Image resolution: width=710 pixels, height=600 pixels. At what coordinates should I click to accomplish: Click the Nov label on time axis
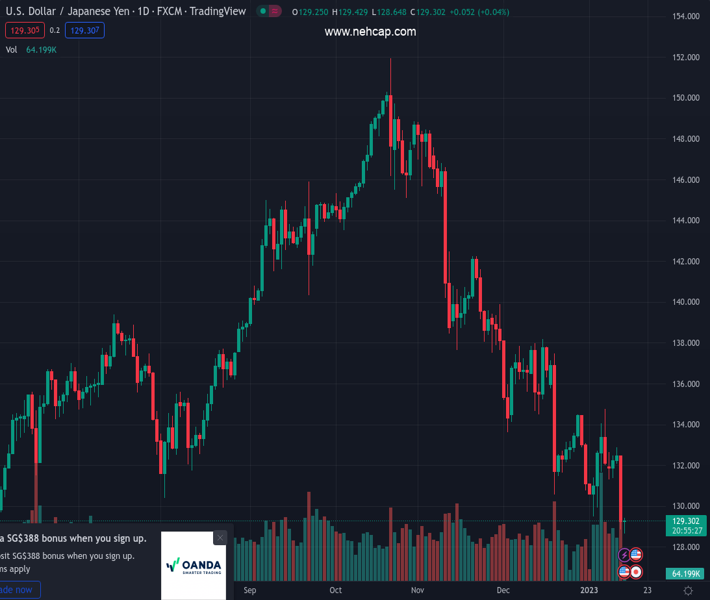click(418, 591)
